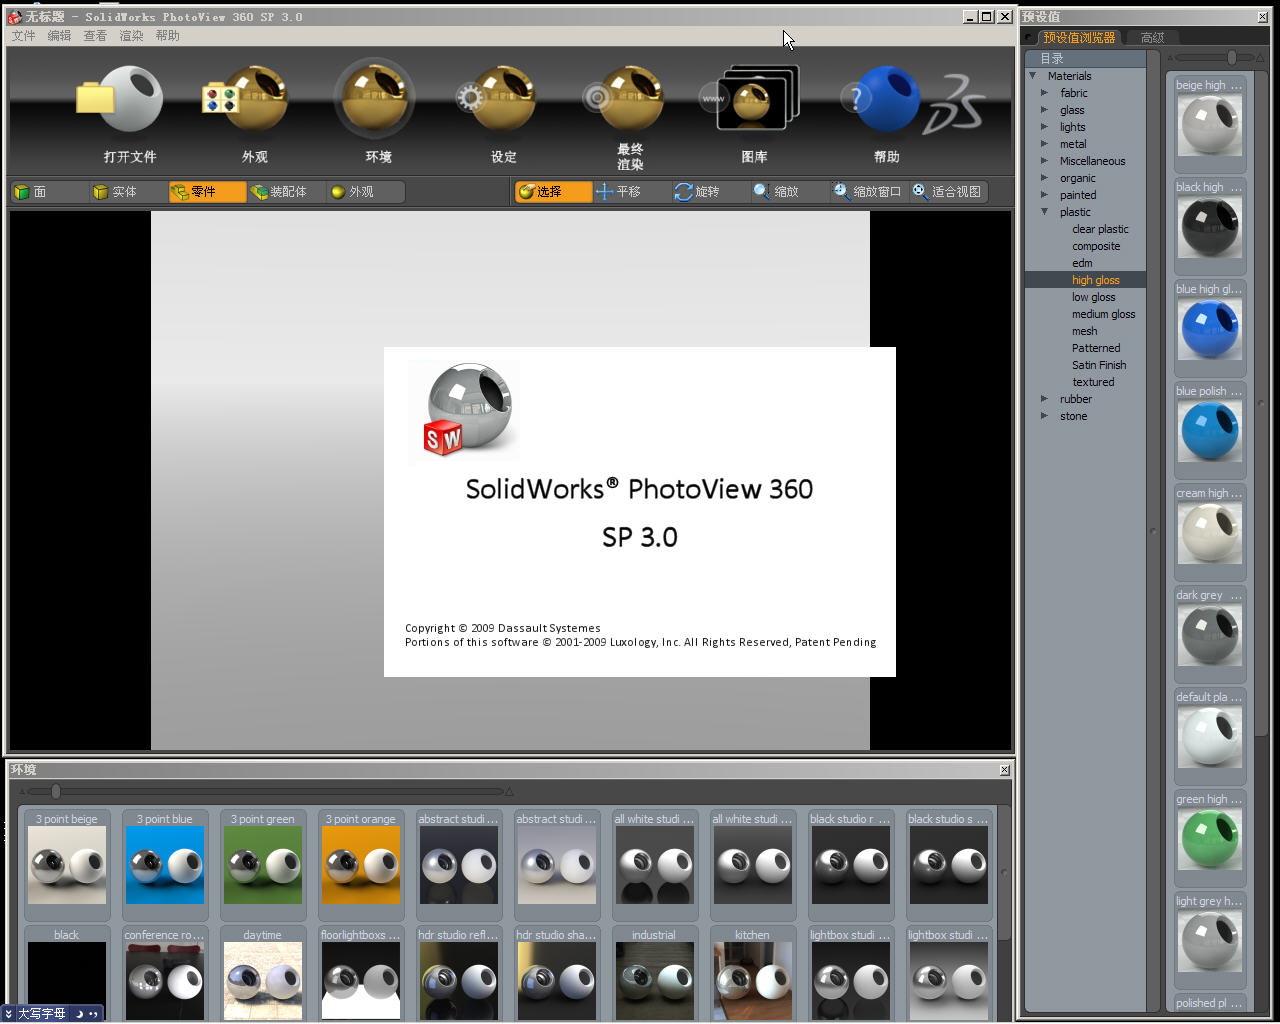Select the 装配体 assembly selection mode

[286, 192]
